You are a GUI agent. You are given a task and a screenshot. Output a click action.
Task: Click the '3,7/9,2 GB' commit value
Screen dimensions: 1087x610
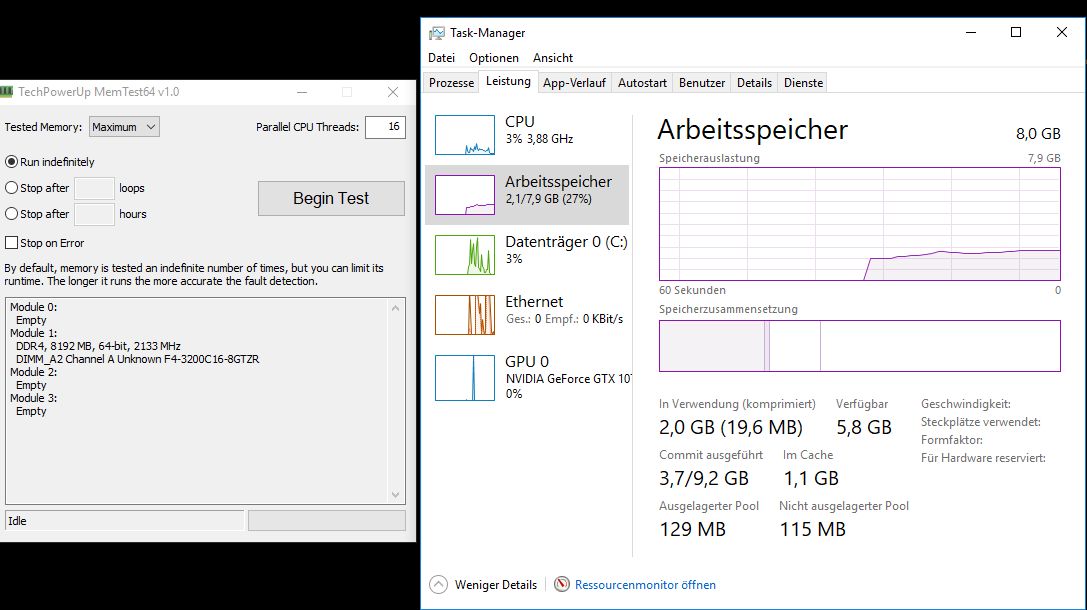pos(704,478)
